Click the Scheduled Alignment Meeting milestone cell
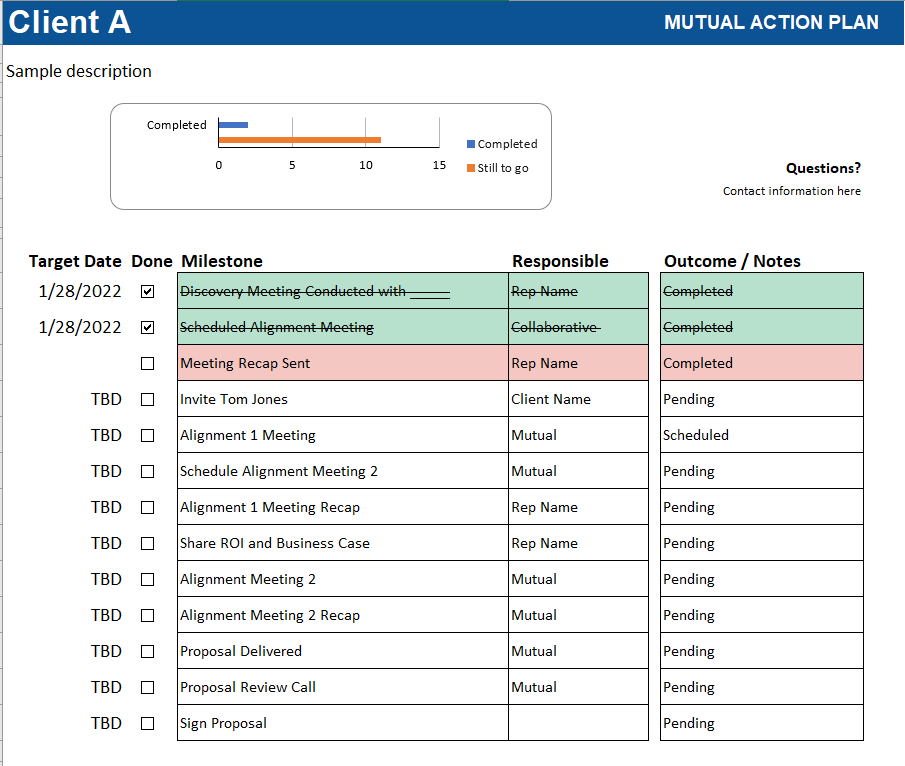The height and width of the screenshot is (766, 905). coord(343,327)
